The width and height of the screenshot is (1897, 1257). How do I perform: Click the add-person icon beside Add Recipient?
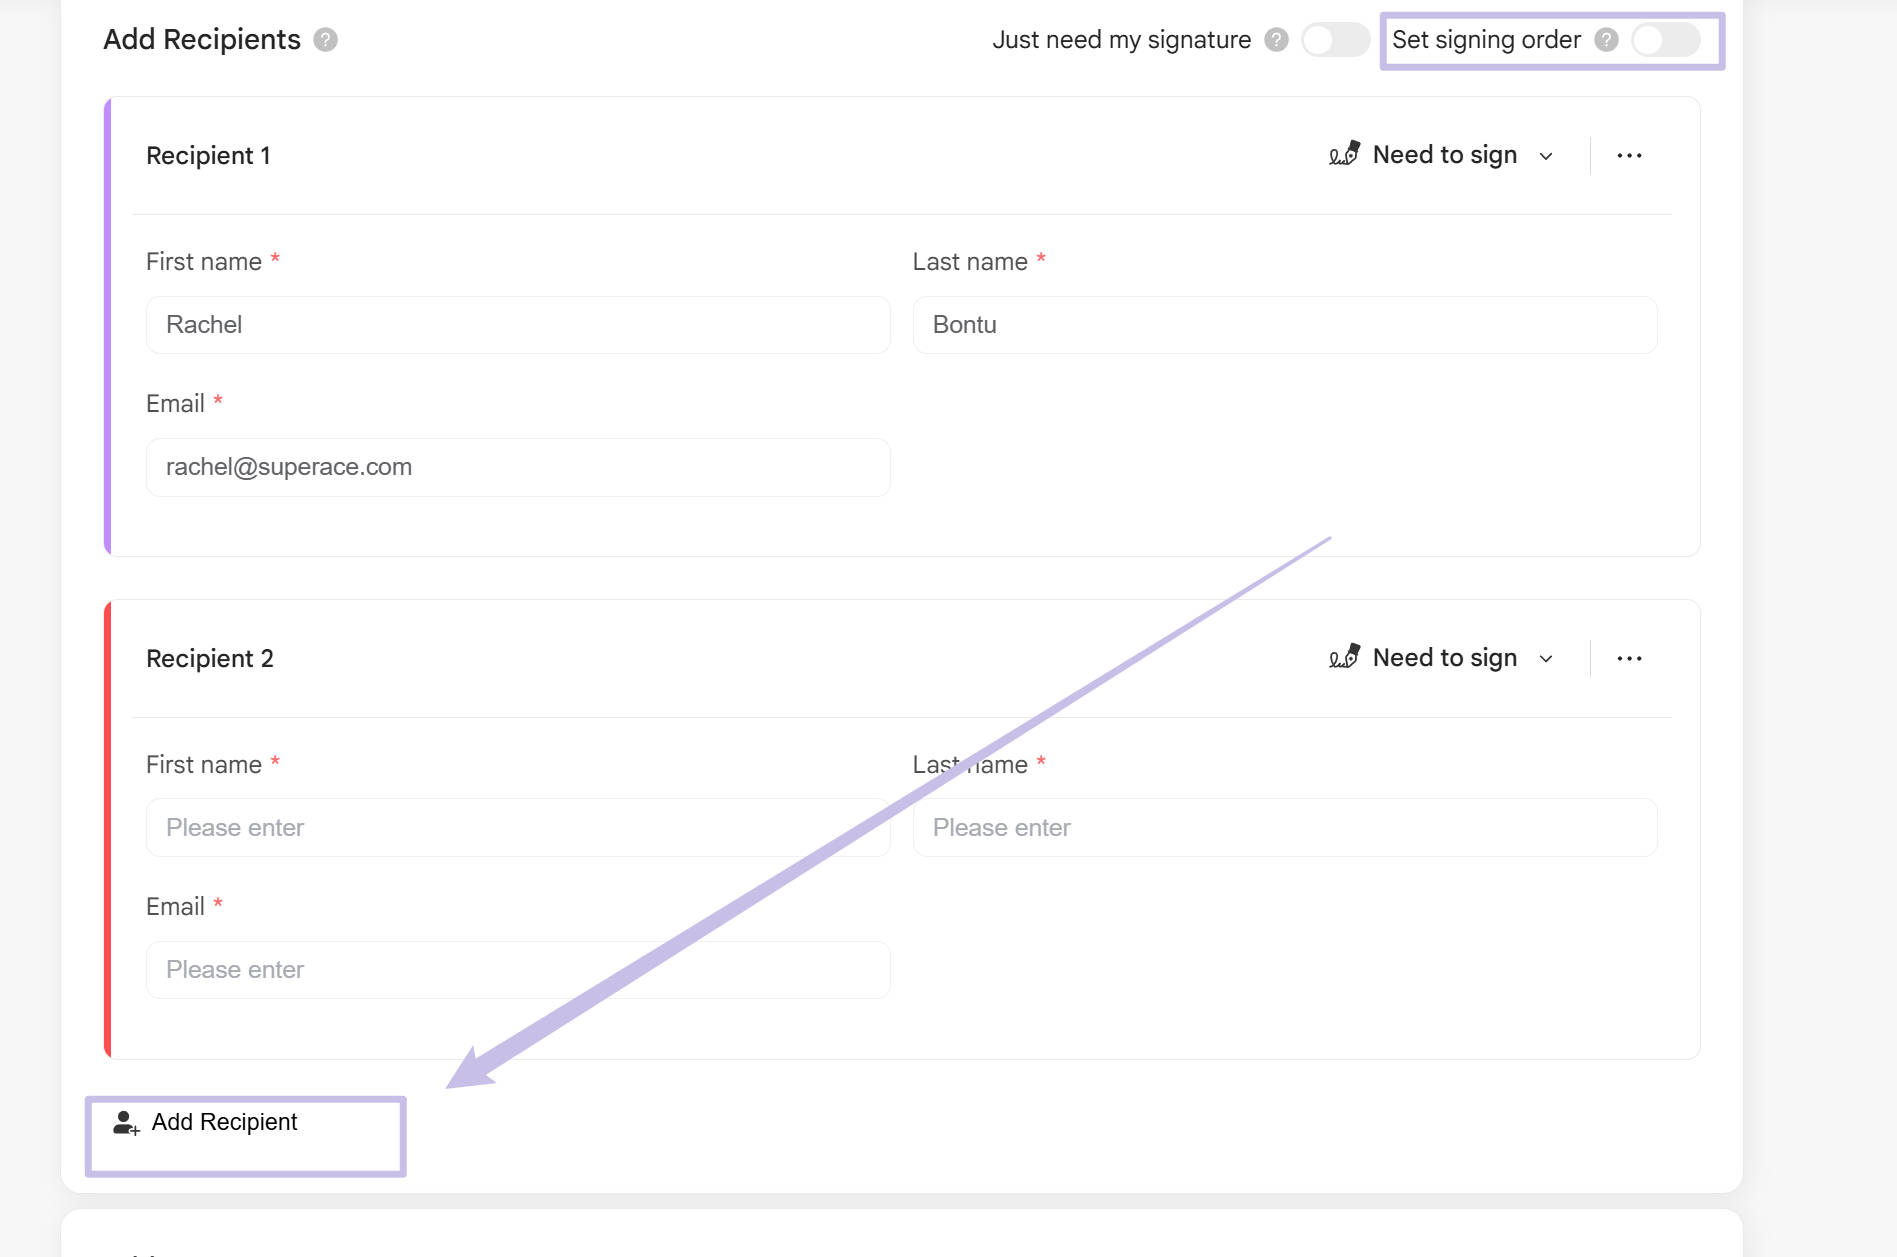(126, 1123)
